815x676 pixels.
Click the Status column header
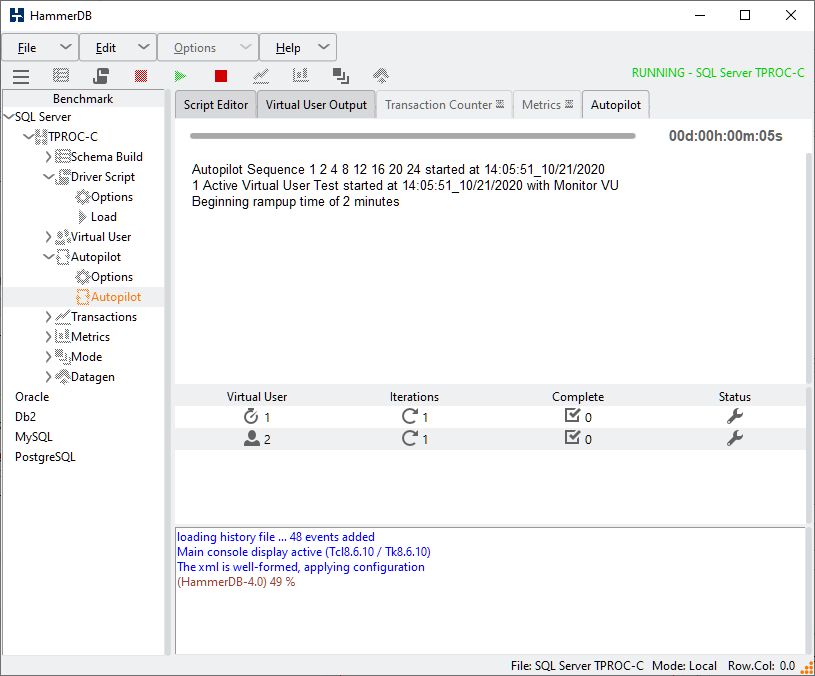pyautogui.click(x=734, y=397)
